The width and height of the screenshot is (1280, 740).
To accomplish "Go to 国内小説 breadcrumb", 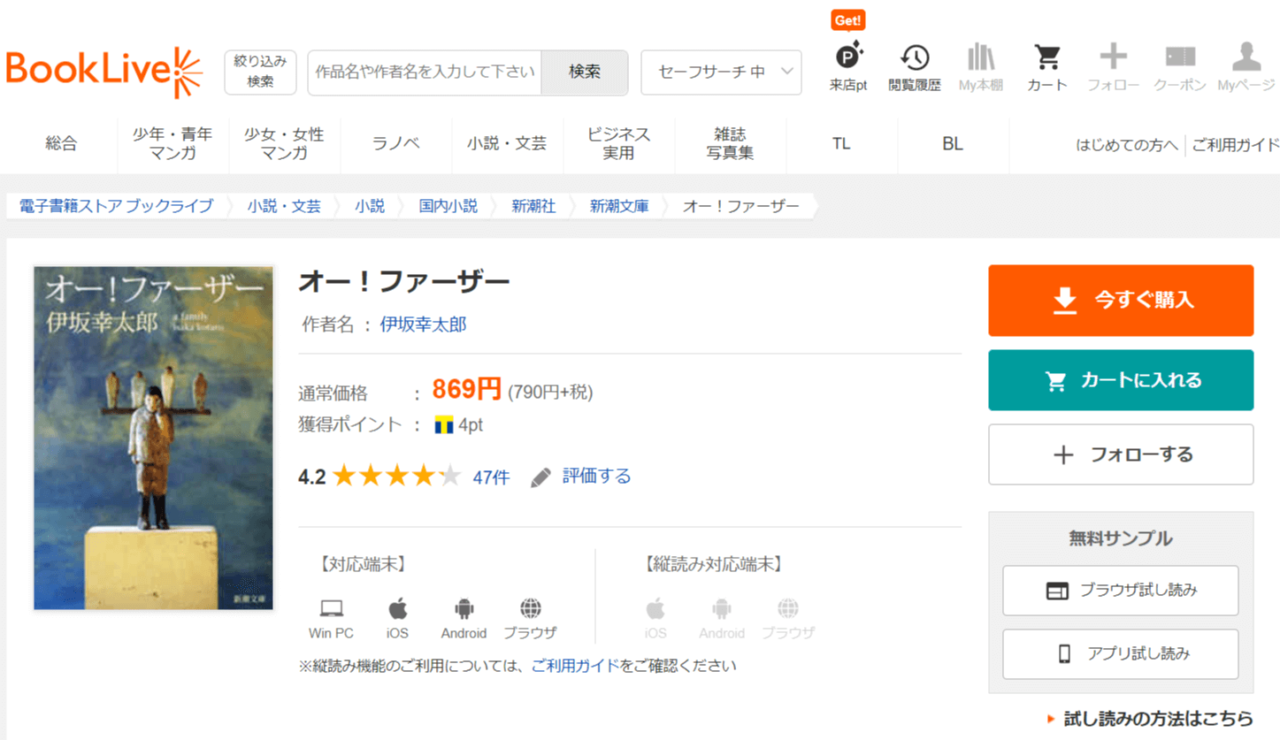I will (x=448, y=206).
